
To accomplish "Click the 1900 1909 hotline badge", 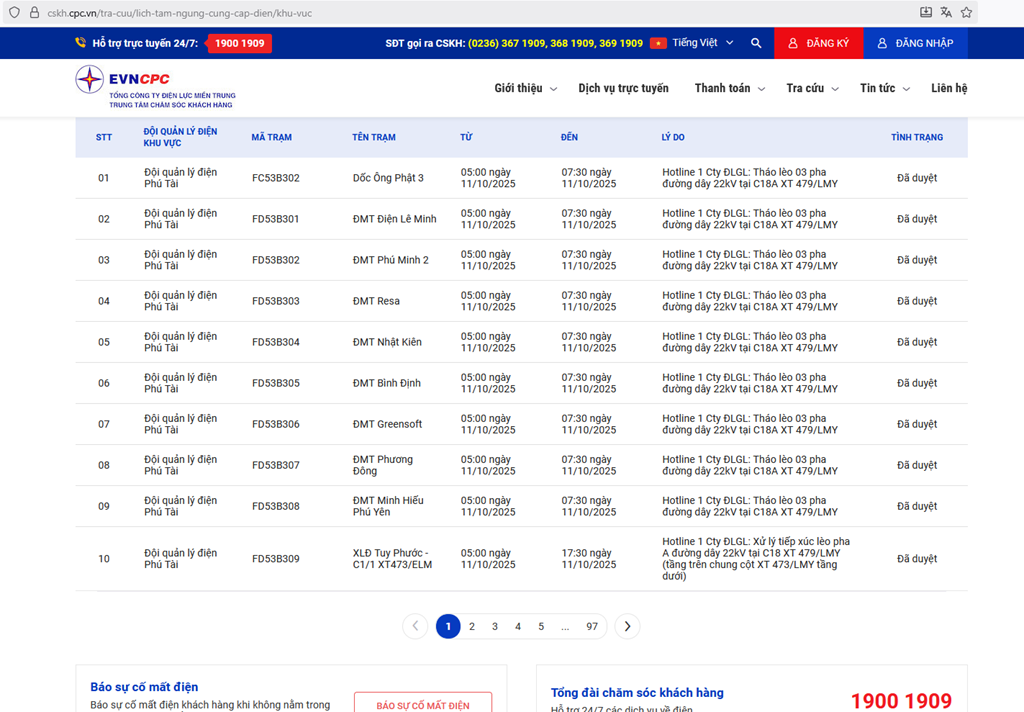I will pos(239,43).
